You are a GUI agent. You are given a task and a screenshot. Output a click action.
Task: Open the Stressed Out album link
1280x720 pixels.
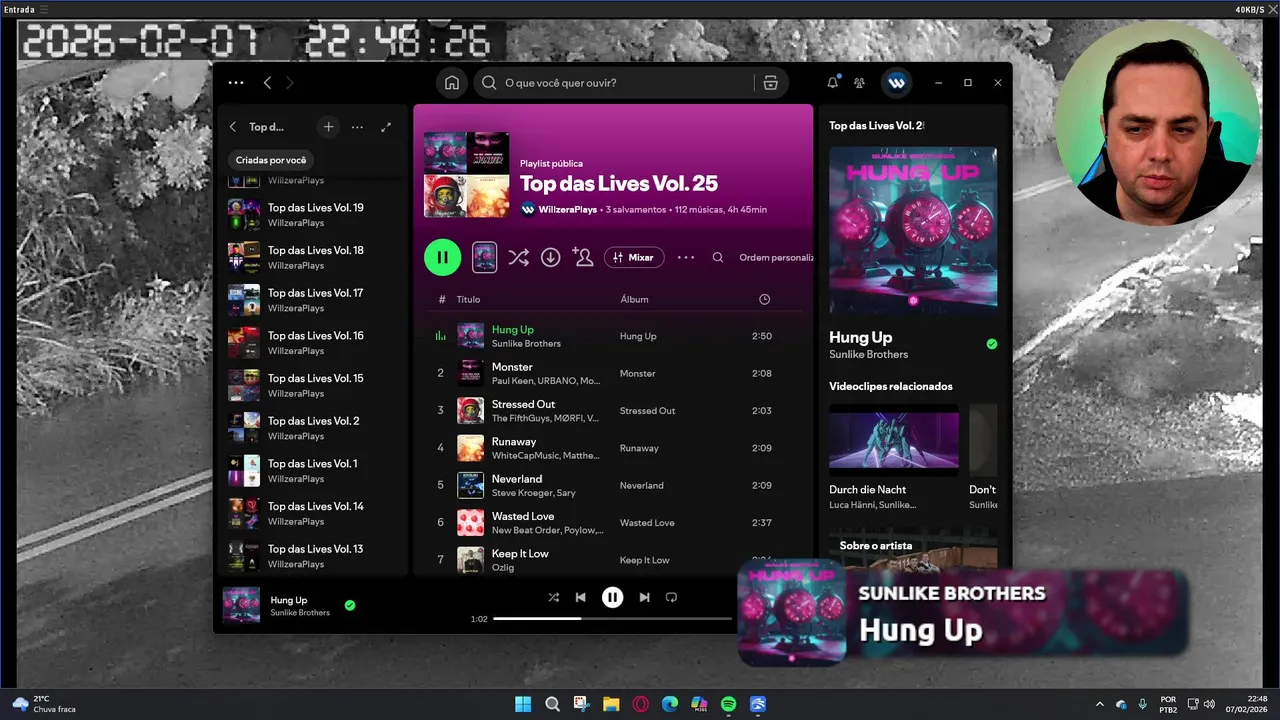point(647,410)
